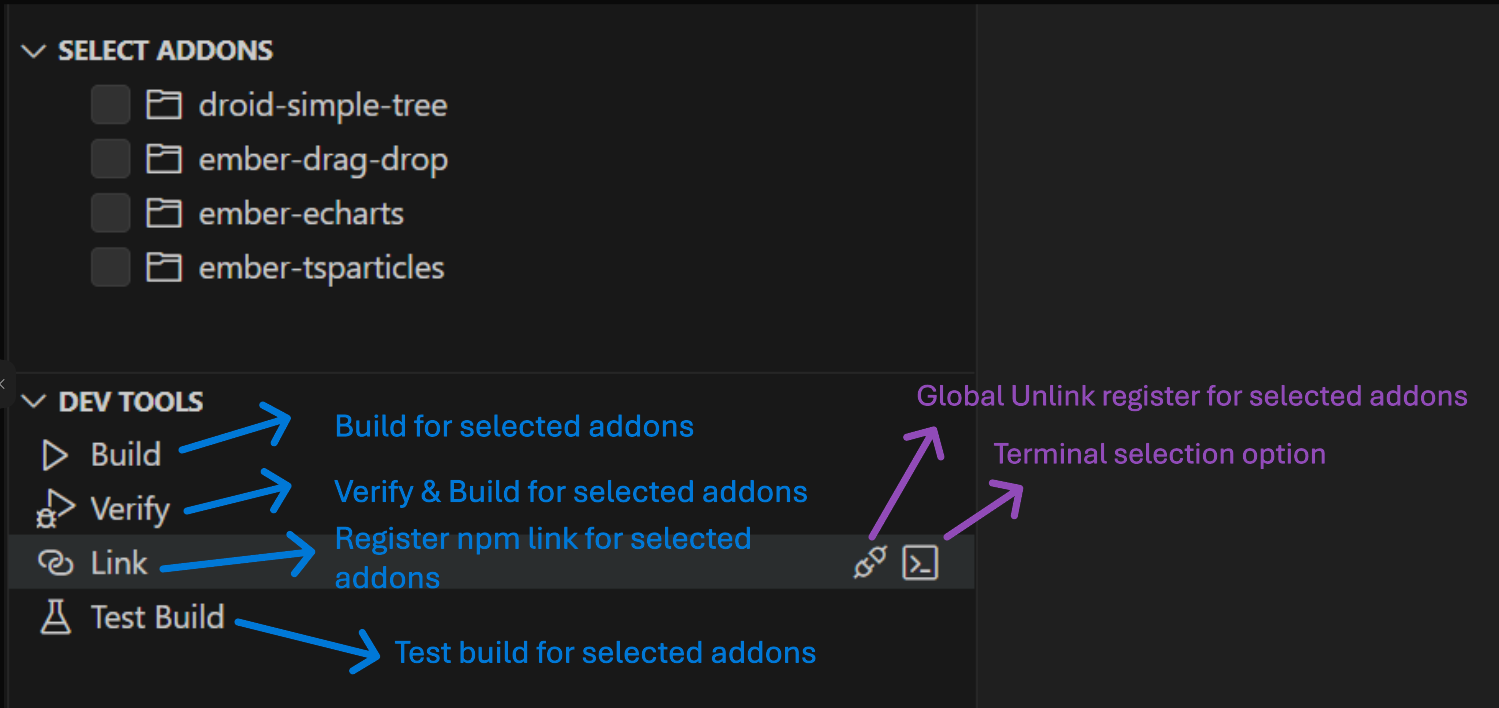
Task: Click the Link chain icon
Action: click(55, 563)
